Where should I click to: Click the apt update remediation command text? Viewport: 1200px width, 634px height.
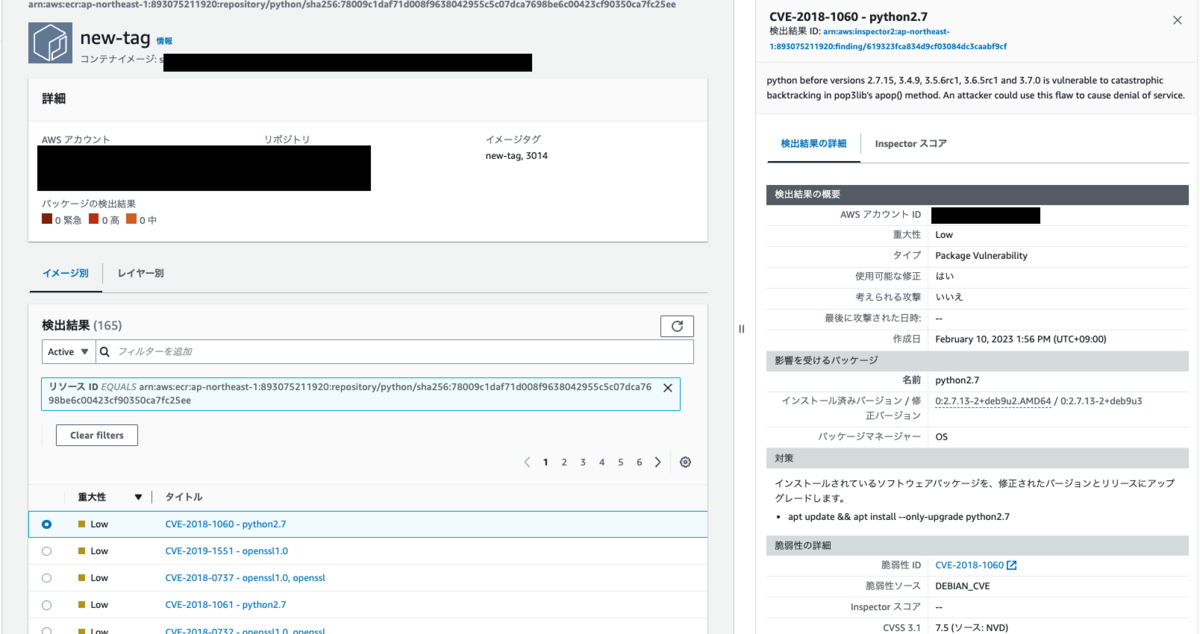click(898, 517)
